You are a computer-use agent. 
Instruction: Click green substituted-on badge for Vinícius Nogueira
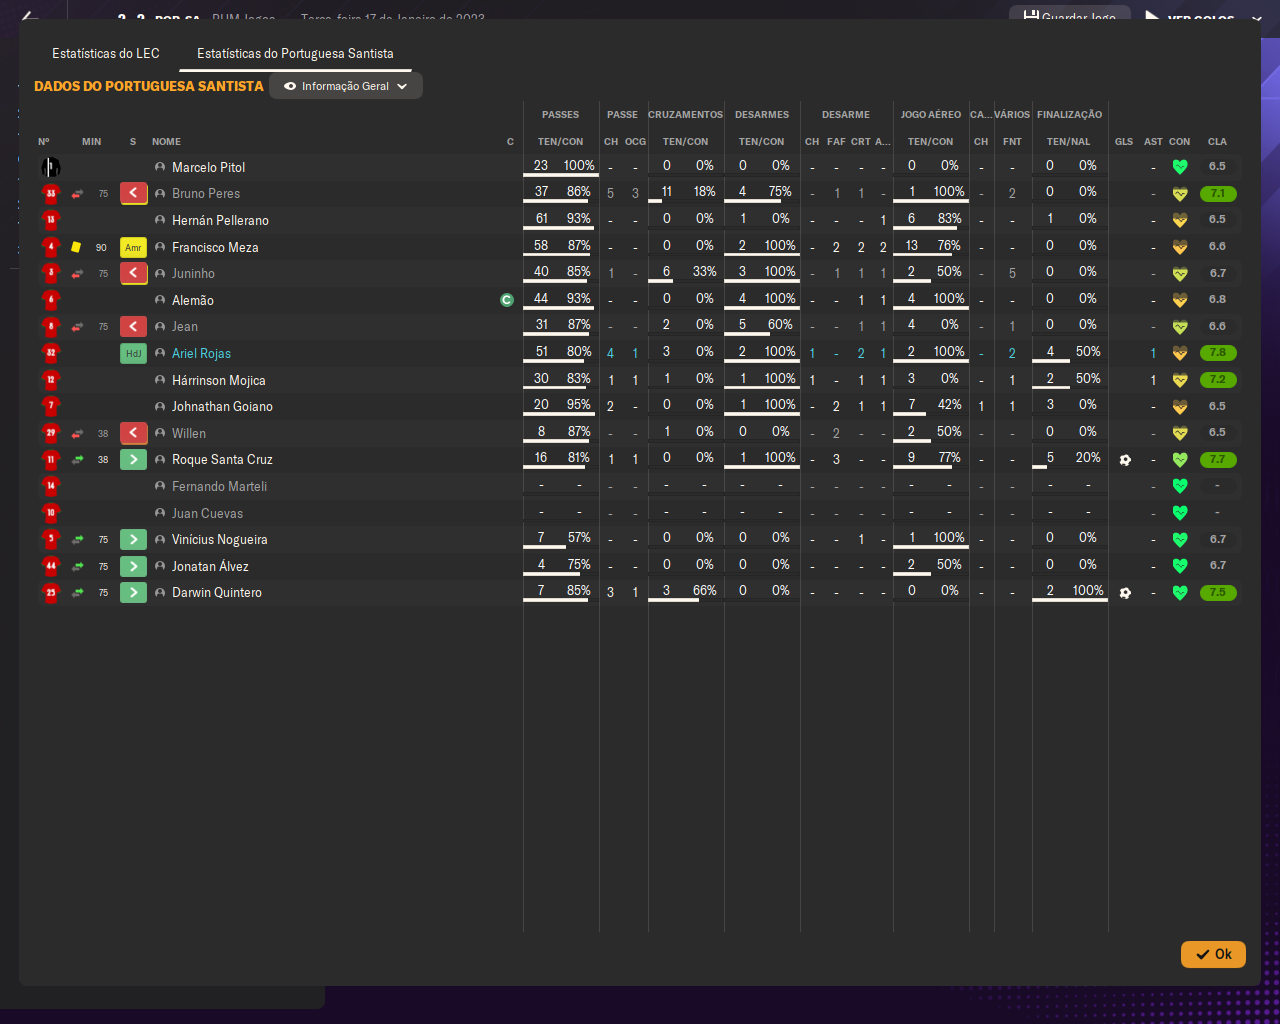(133, 539)
